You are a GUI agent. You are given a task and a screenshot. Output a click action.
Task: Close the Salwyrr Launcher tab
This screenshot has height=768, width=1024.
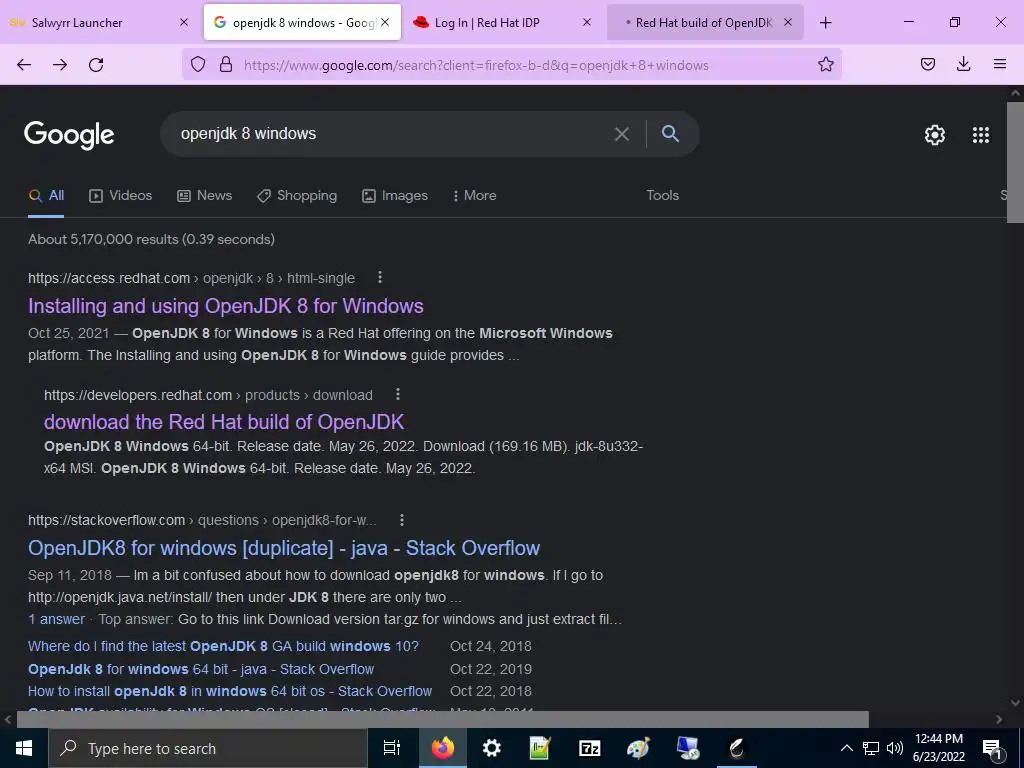pyautogui.click(x=184, y=22)
